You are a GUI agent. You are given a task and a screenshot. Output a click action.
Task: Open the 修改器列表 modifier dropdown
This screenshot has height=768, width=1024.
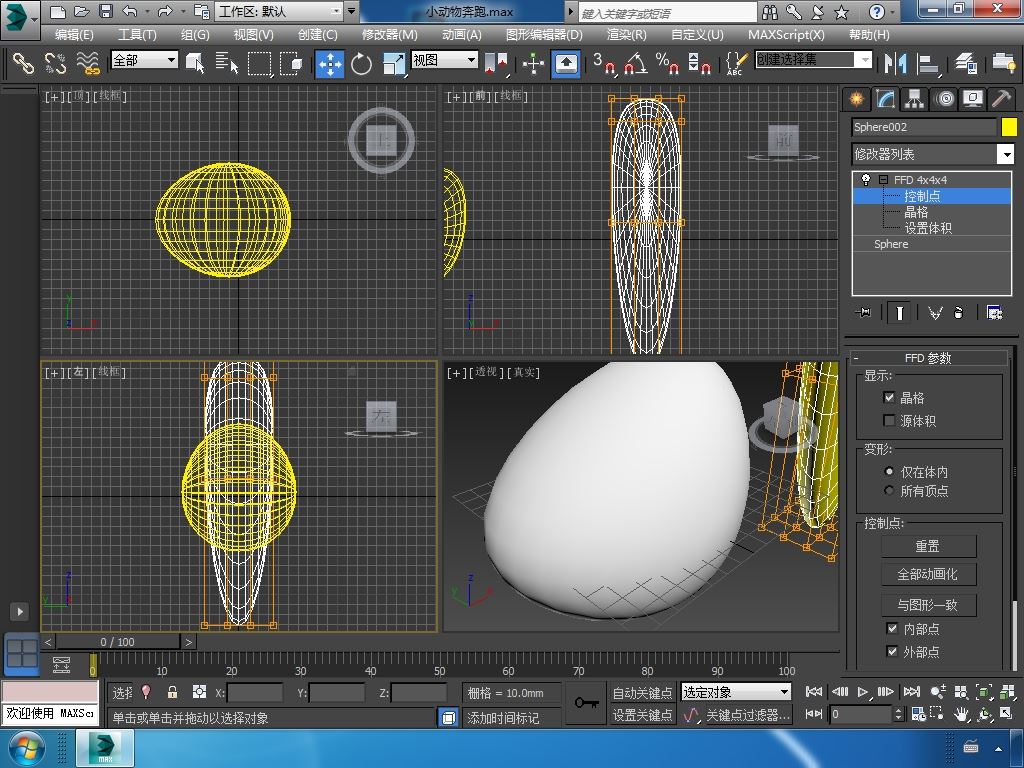point(1005,154)
